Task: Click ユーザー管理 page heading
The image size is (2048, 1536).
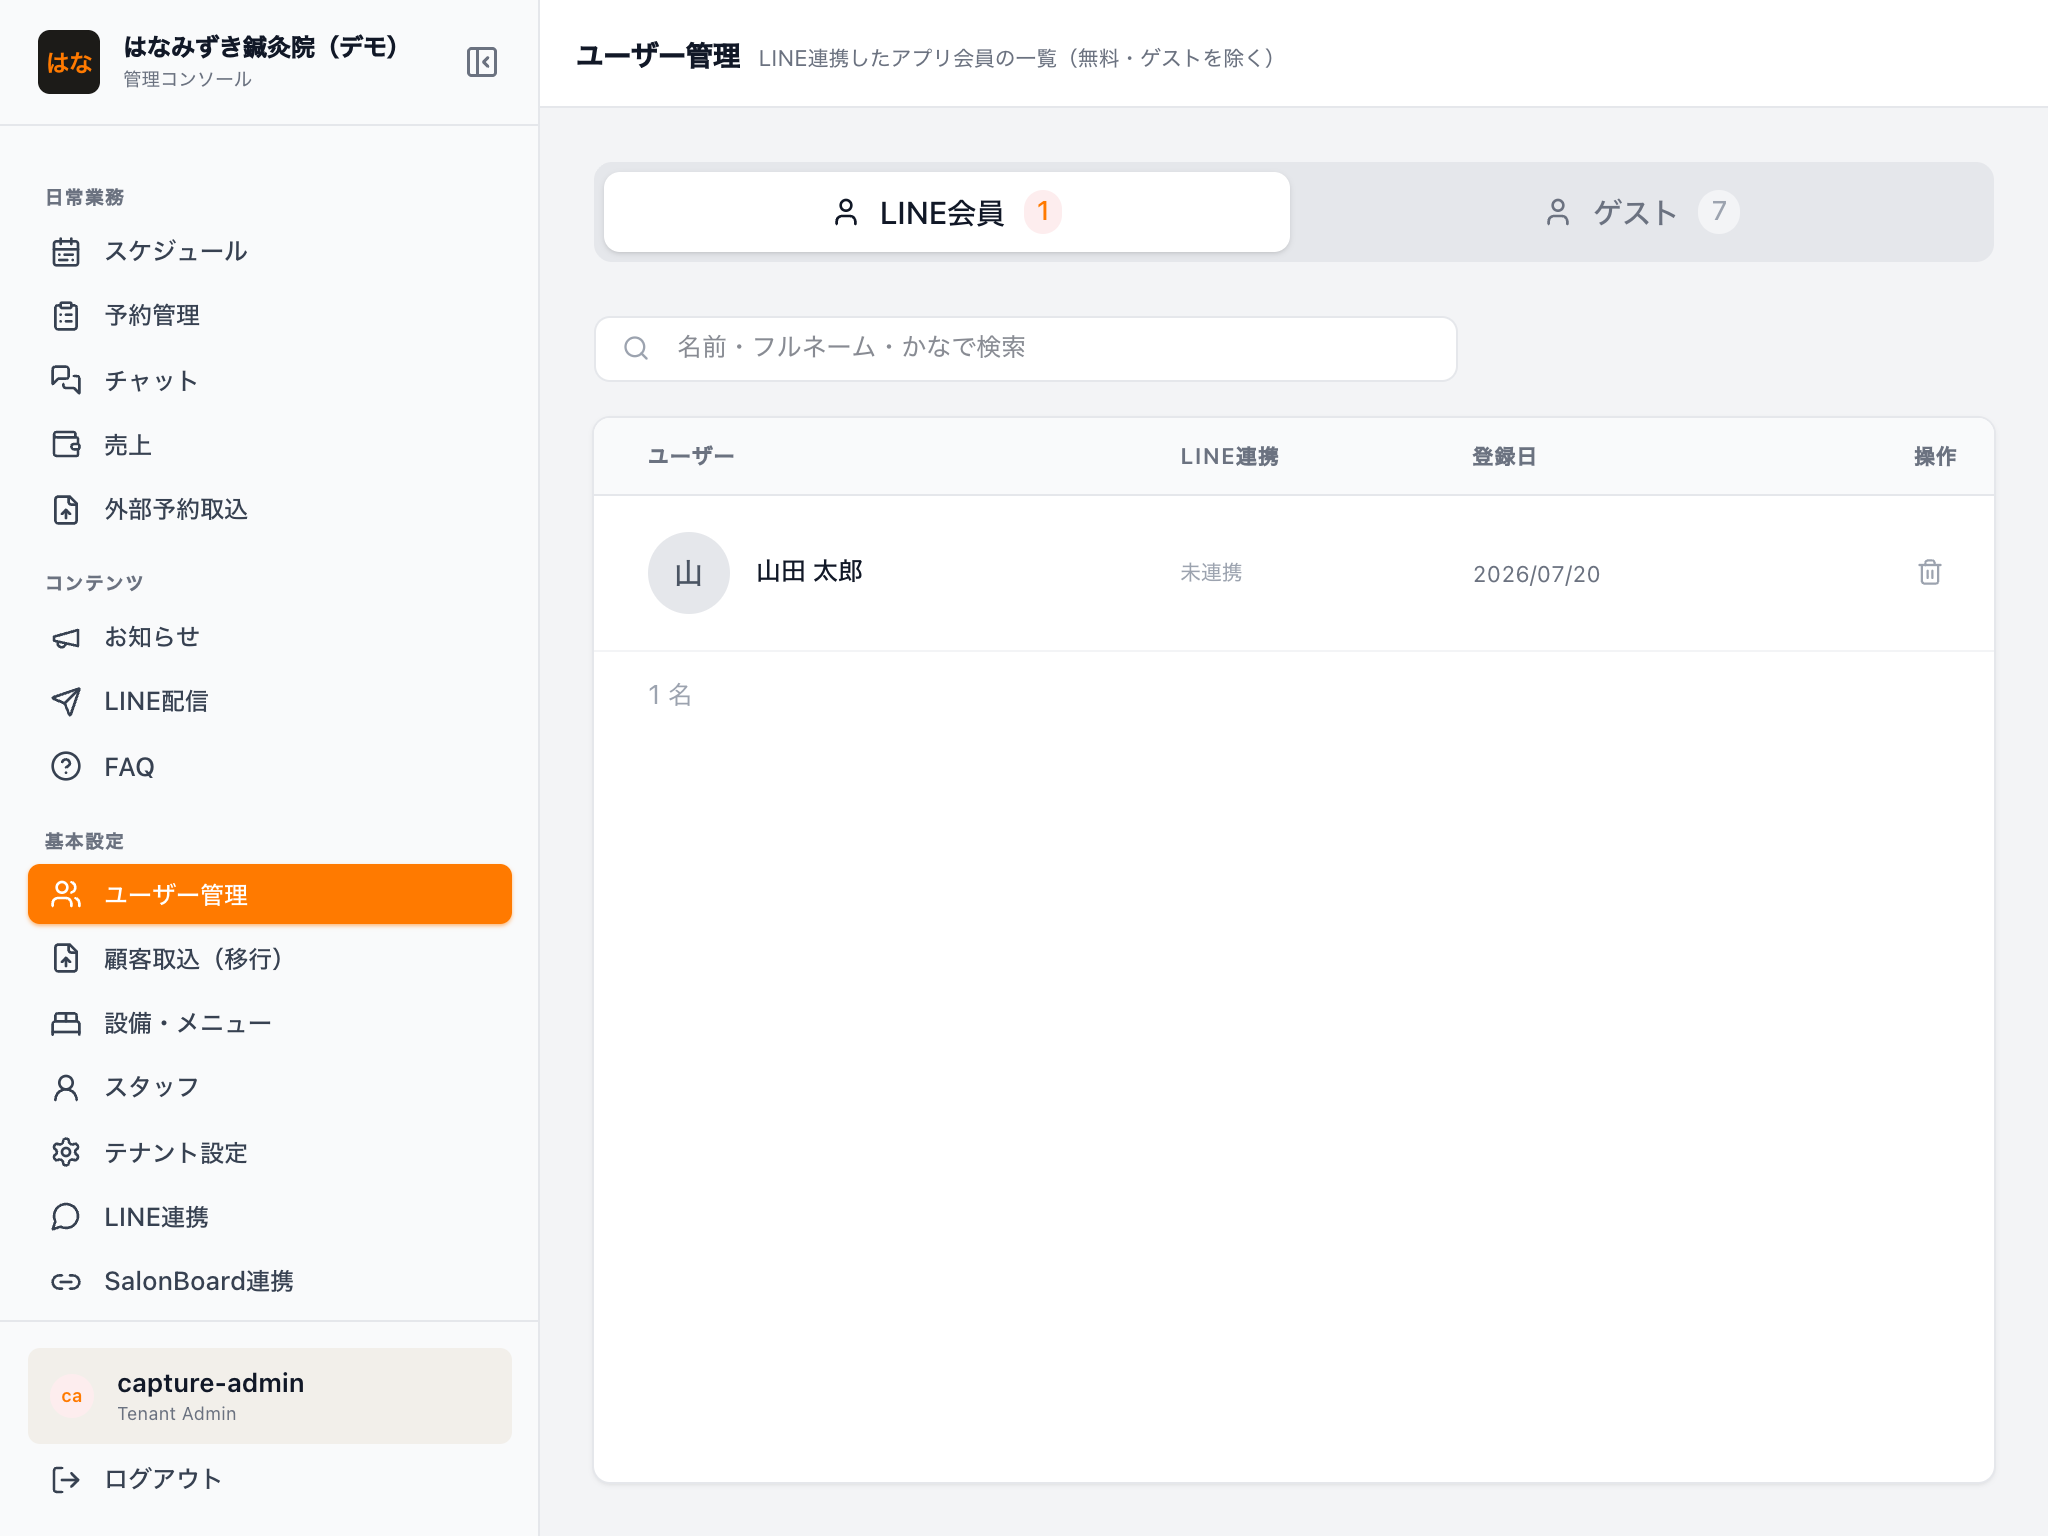Action: (x=658, y=56)
